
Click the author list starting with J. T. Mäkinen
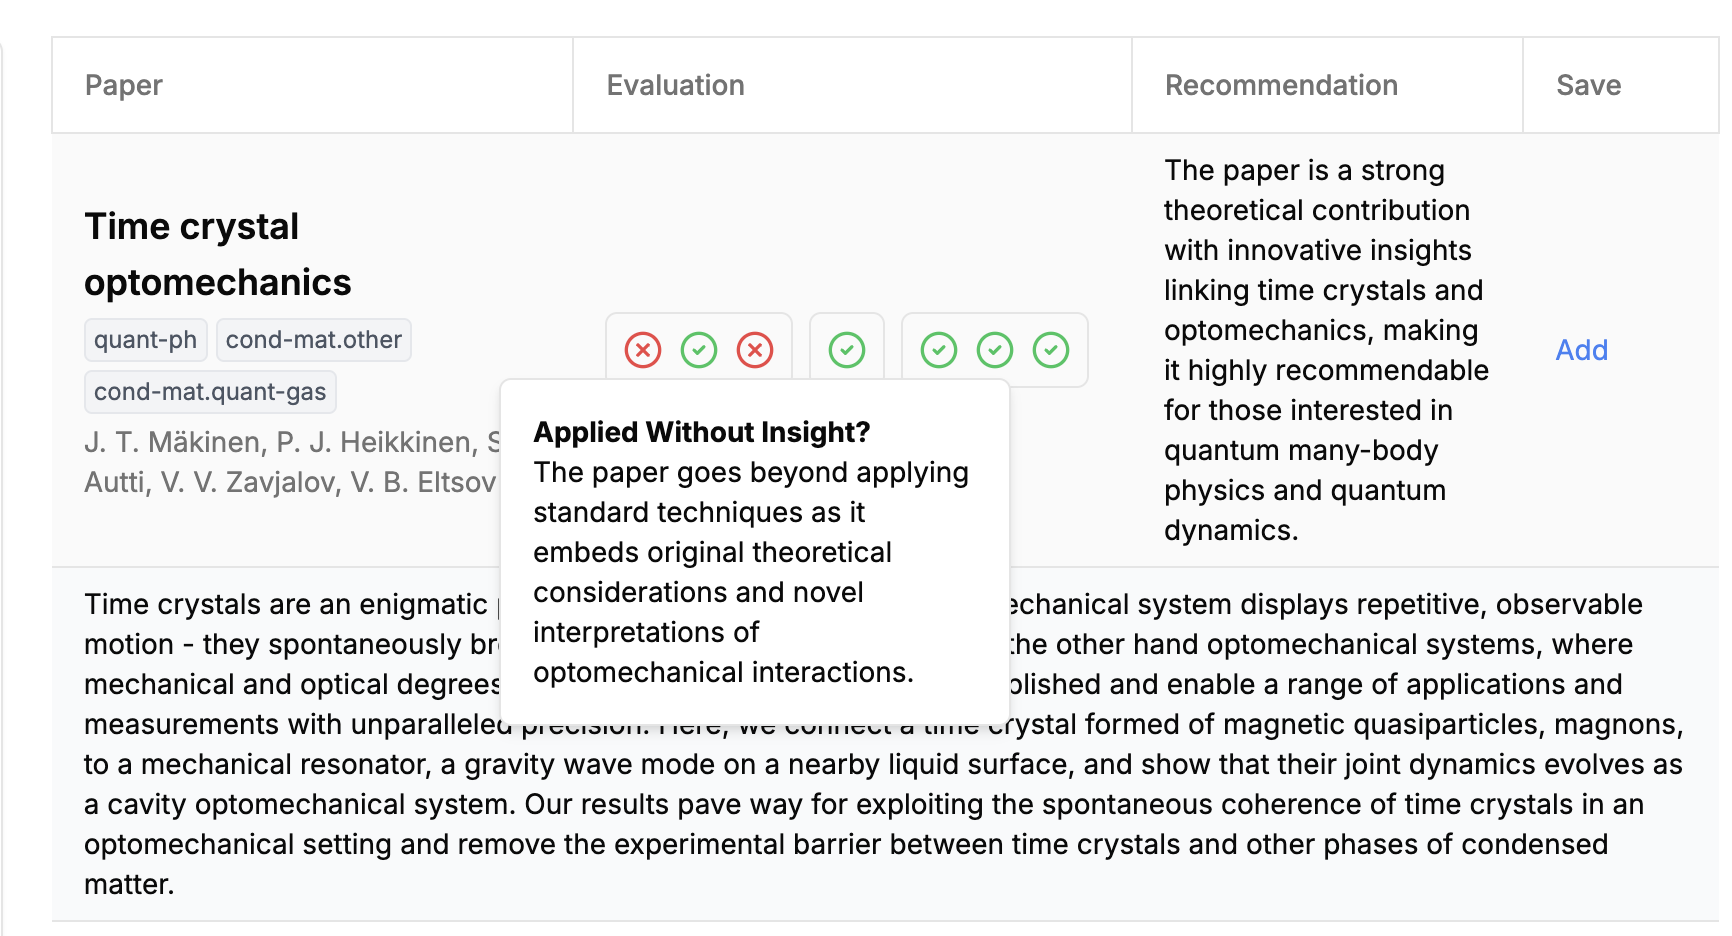tap(292, 462)
